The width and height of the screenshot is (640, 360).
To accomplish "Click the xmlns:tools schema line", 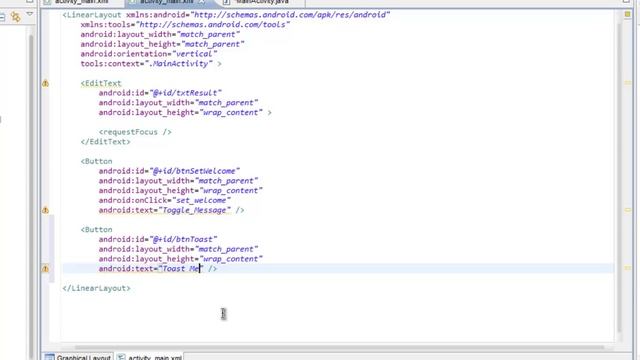I will point(185,25).
